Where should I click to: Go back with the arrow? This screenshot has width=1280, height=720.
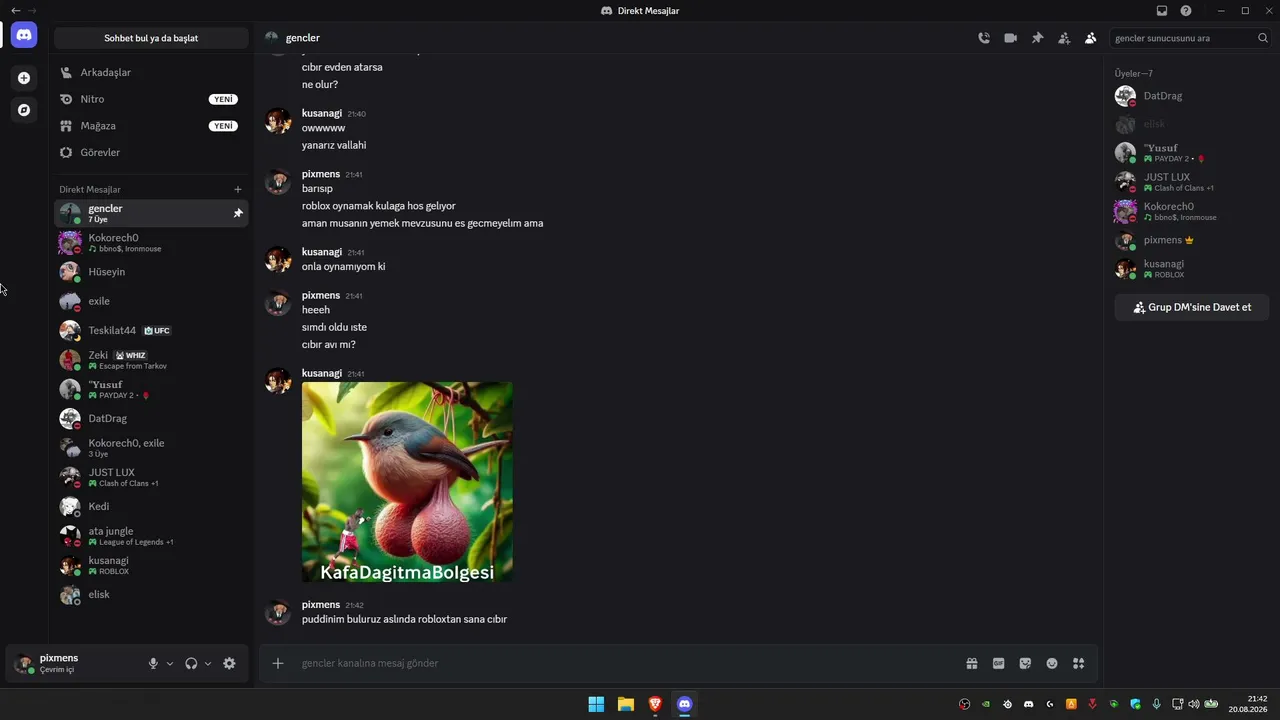click(x=15, y=11)
